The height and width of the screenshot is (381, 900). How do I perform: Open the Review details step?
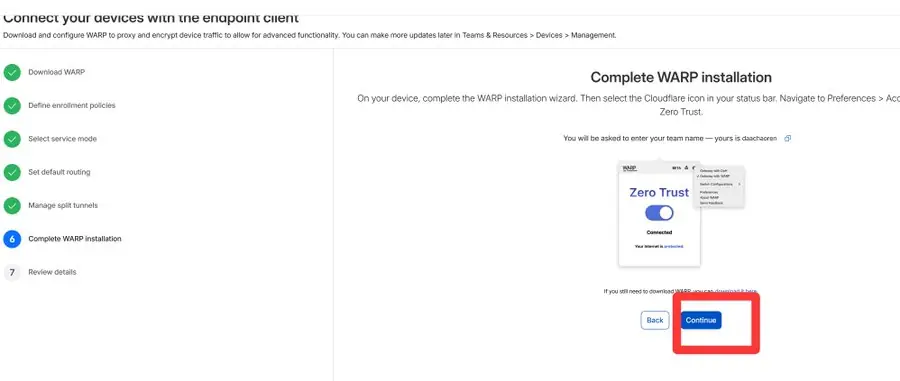pyautogui.click(x=52, y=272)
